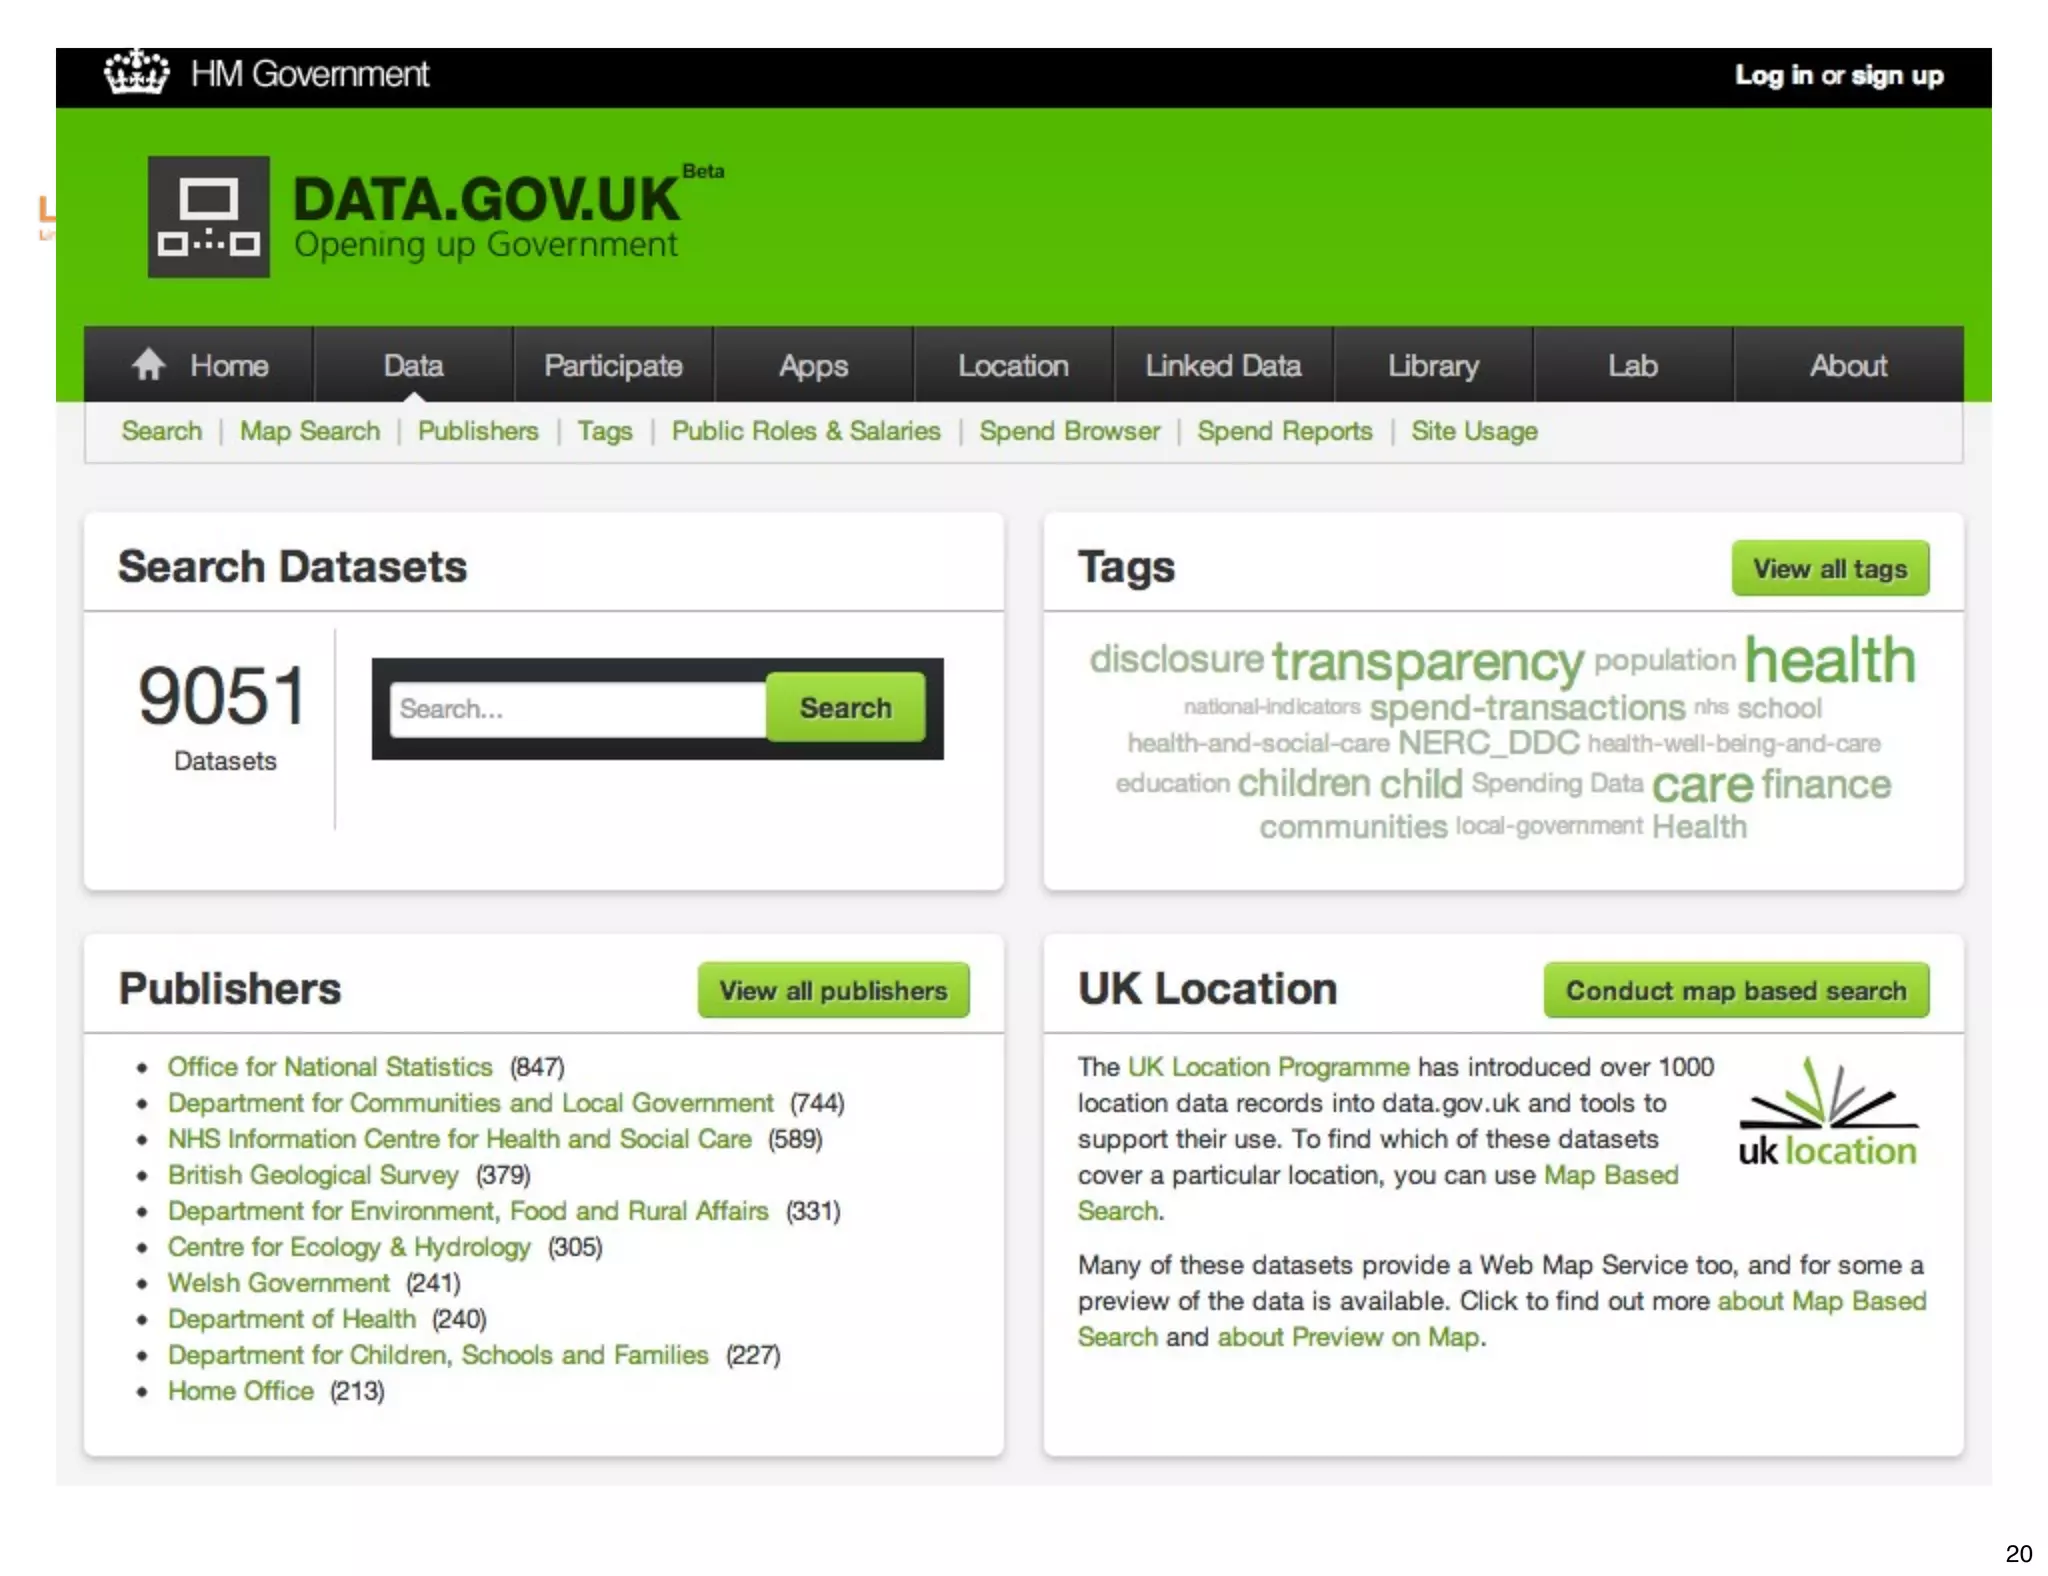Click the DATA.GOV.UK logo icon
The image size is (2048, 1576).
coord(208,217)
